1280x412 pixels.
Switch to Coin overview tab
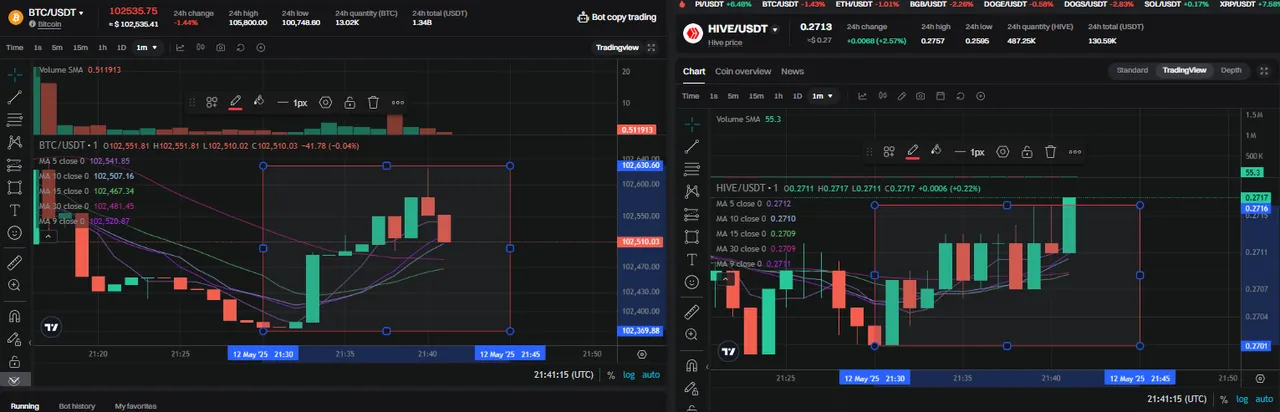pyautogui.click(x=743, y=71)
